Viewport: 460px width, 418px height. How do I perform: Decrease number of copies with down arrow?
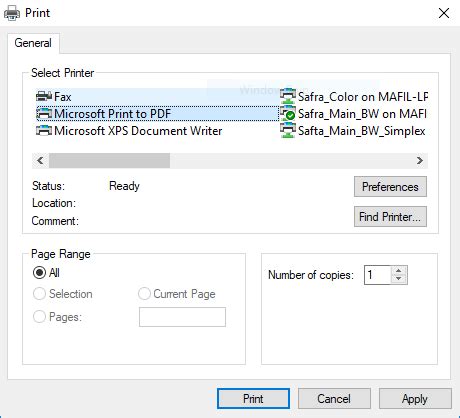399,279
